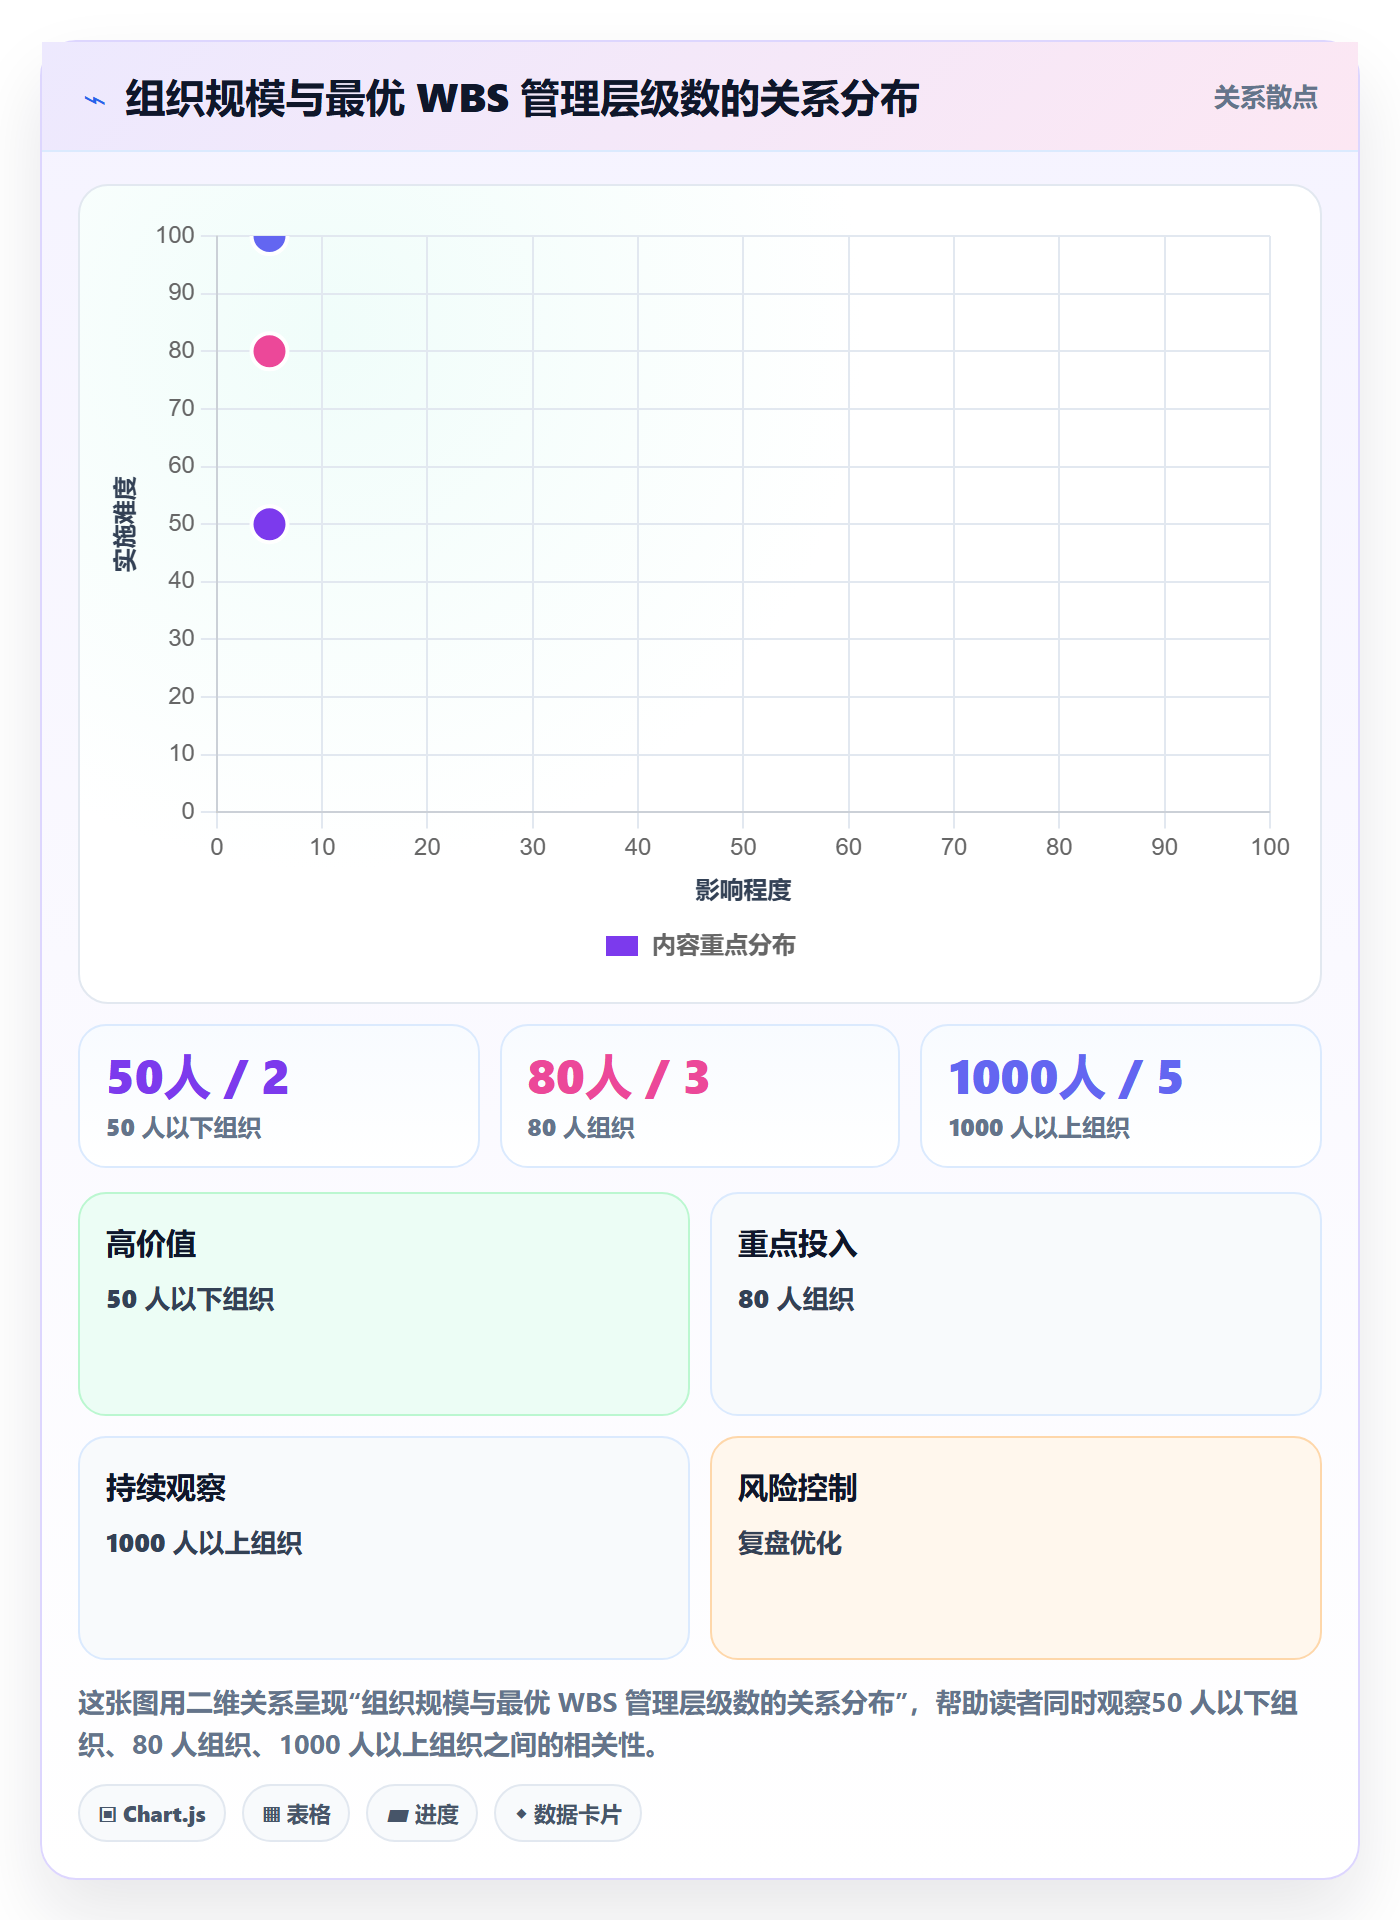
Task: Toggle the 内容重点分布 legend color swatch
Action: 622,946
